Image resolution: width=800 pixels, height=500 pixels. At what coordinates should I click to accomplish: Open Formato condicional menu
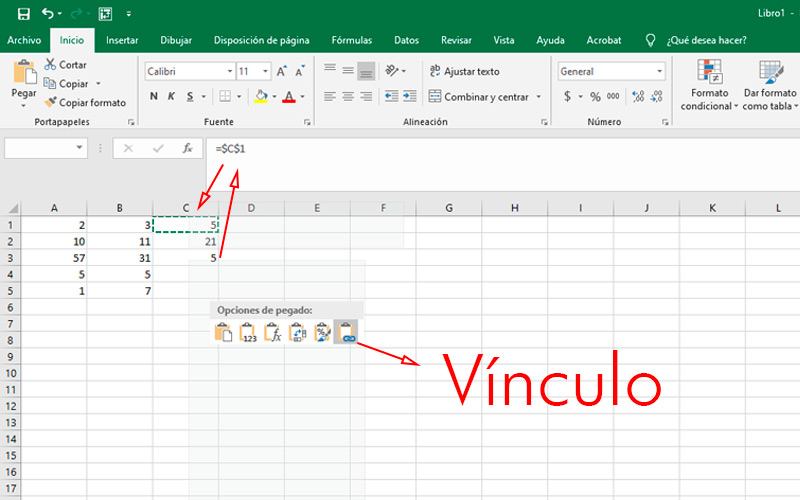coord(710,85)
